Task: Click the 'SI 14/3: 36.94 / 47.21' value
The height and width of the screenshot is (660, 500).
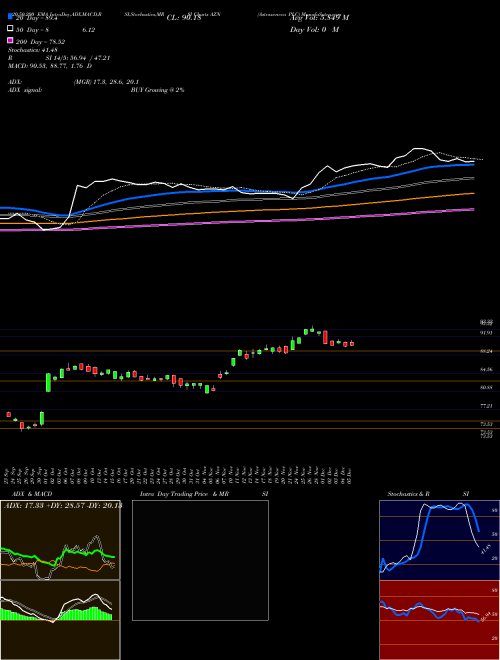Action: (x=78, y=58)
